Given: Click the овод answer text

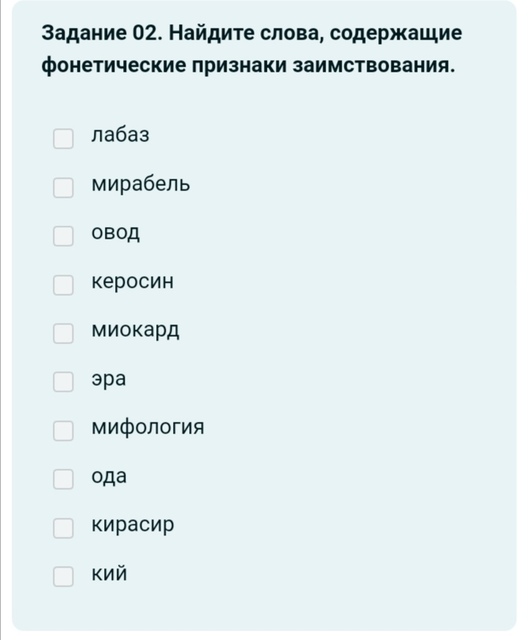Looking at the screenshot, I should (x=115, y=233).
